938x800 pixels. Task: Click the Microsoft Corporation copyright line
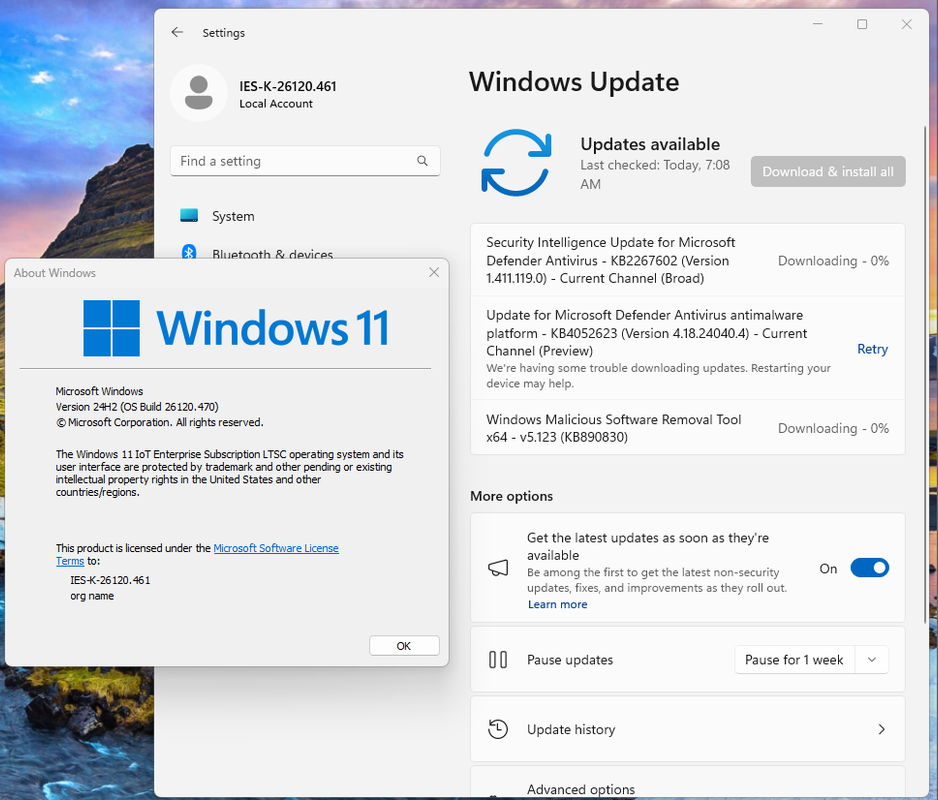(x=160, y=422)
